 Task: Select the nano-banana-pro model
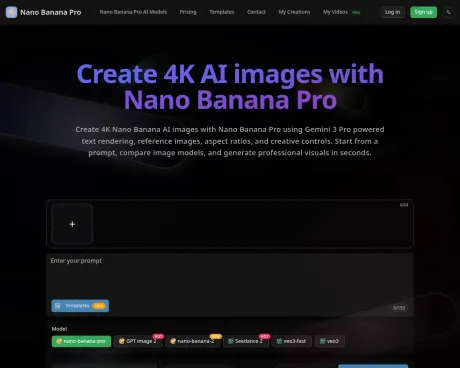(81, 341)
